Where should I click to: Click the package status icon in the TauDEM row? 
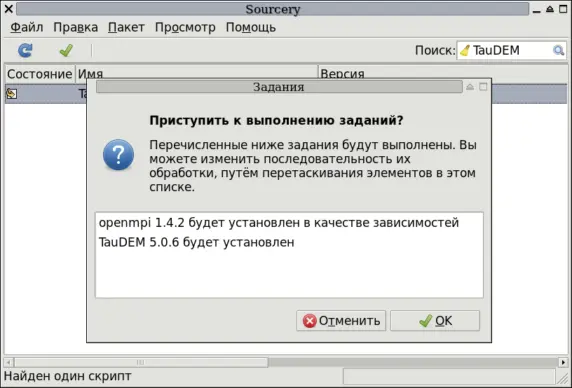tap(11, 94)
